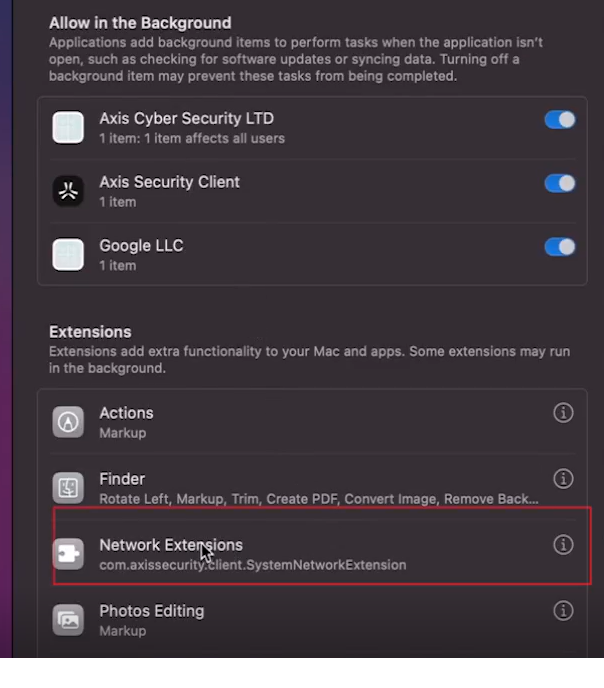
Task: Click the Extensions section heading
Action: pos(90,332)
